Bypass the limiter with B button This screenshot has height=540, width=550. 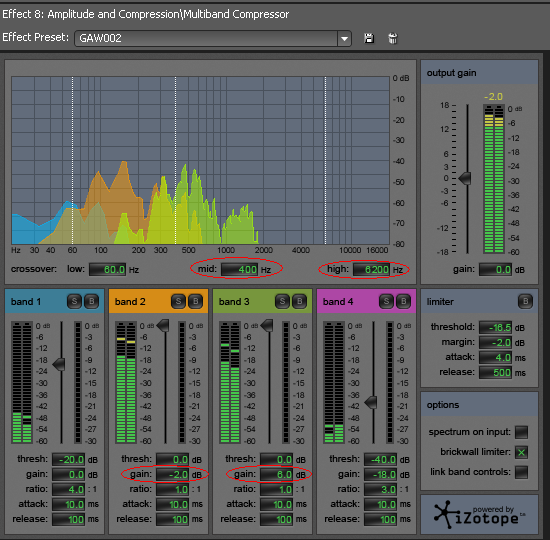[525, 301]
